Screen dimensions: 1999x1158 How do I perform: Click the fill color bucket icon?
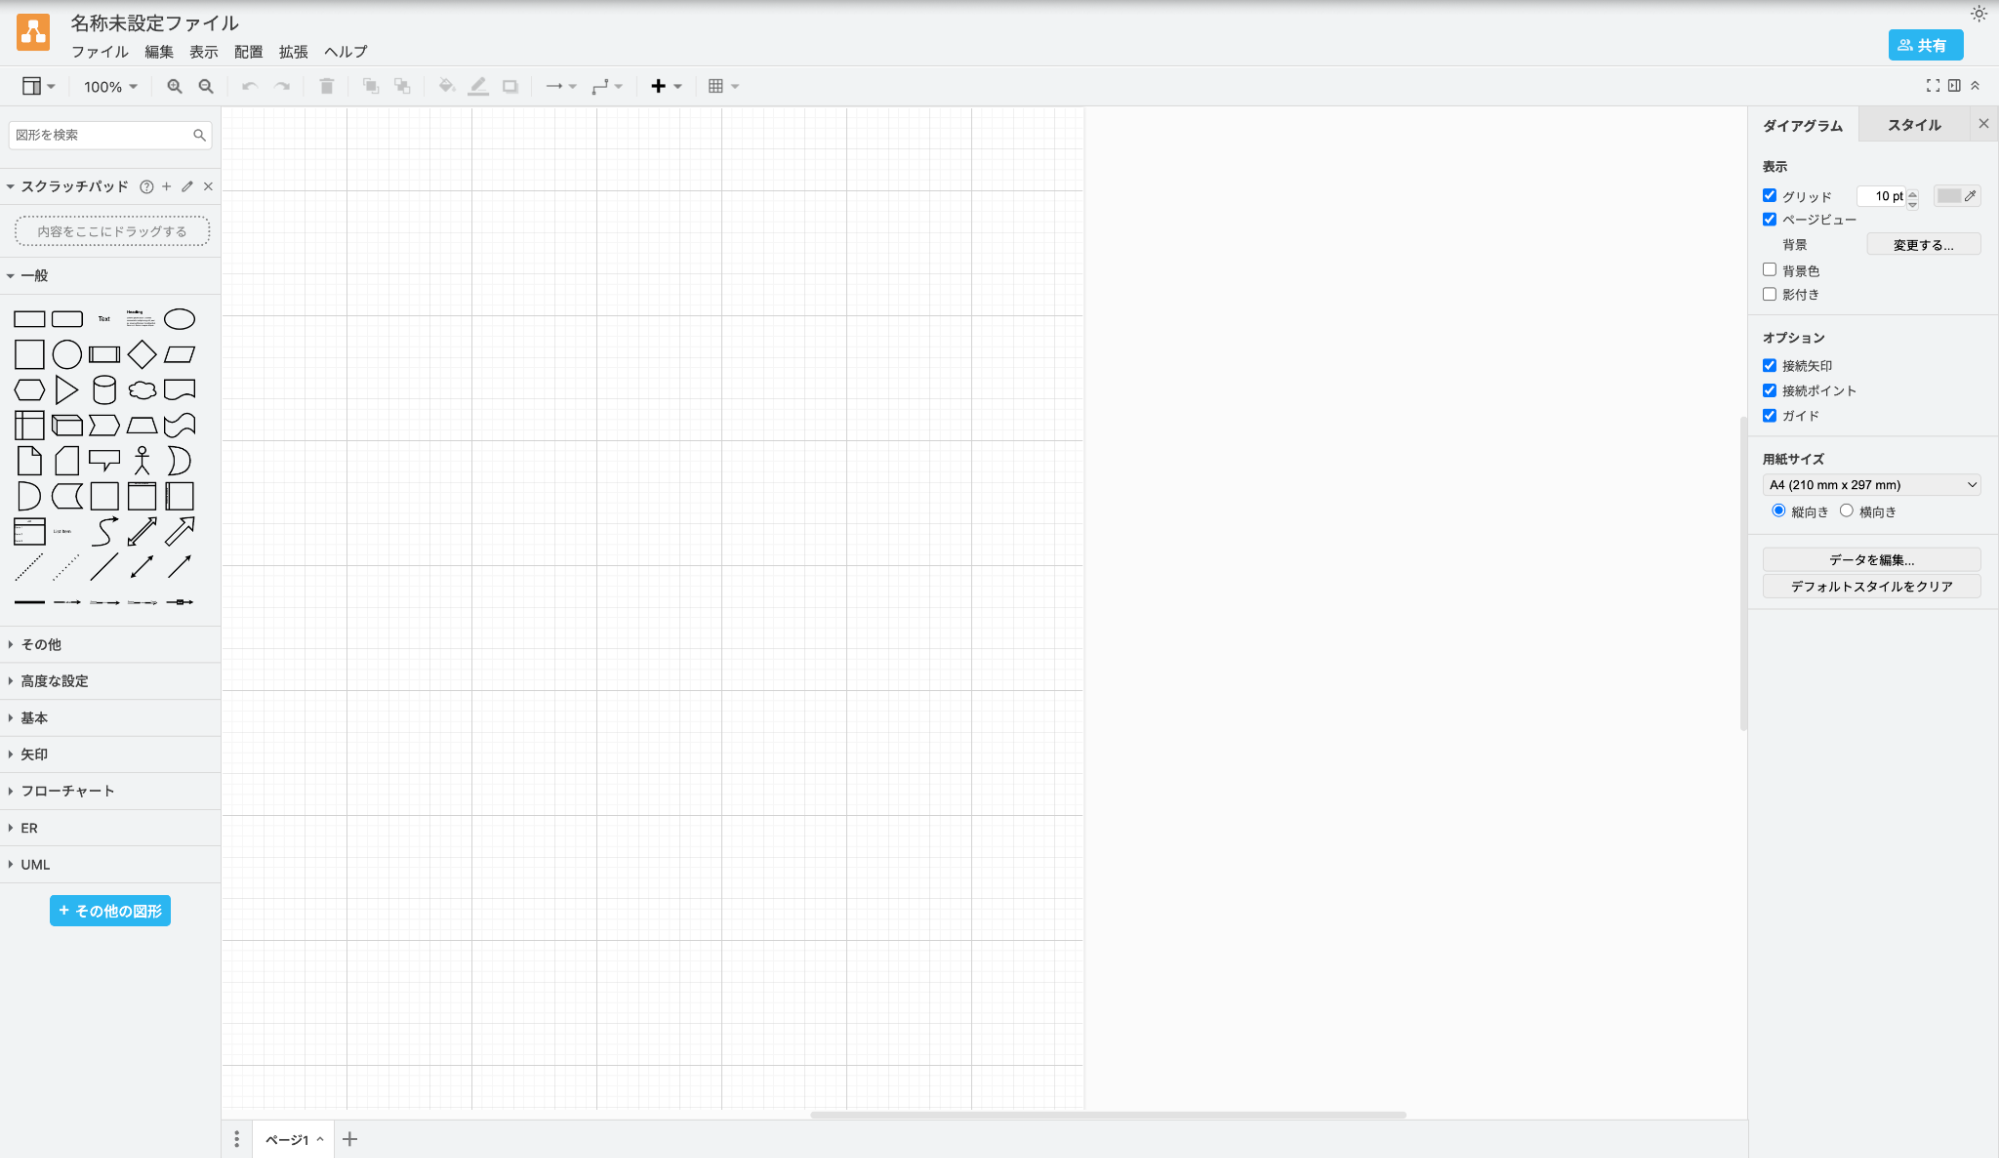pos(446,87)
